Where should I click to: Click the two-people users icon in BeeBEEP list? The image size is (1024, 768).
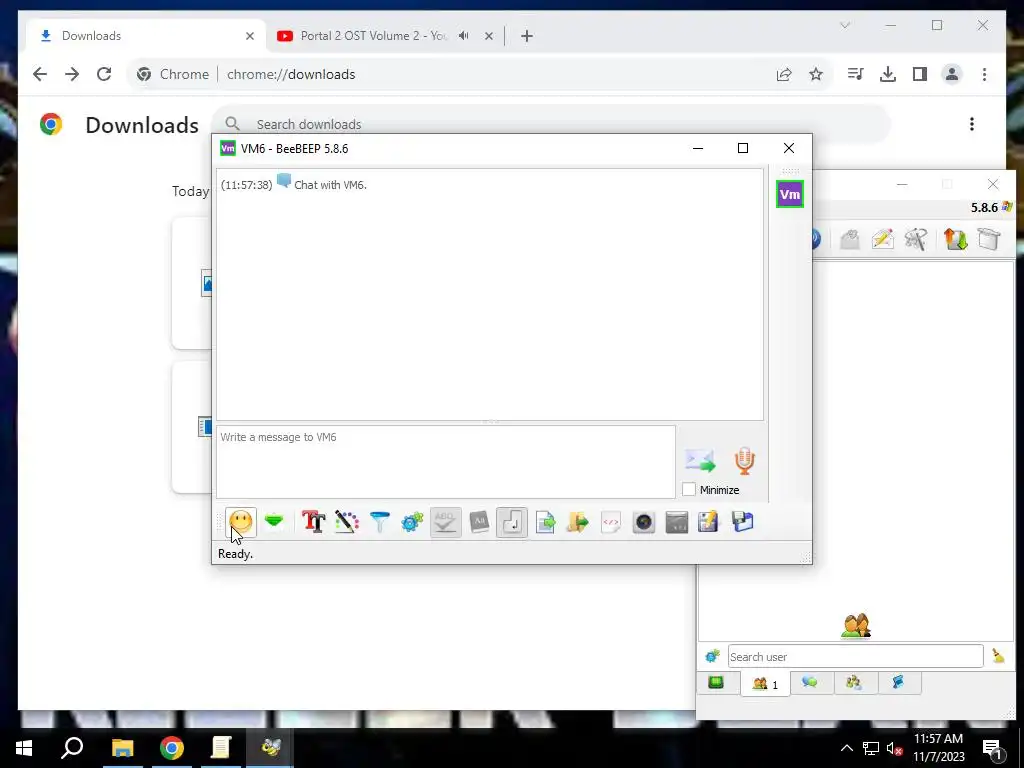click(856, 625)
